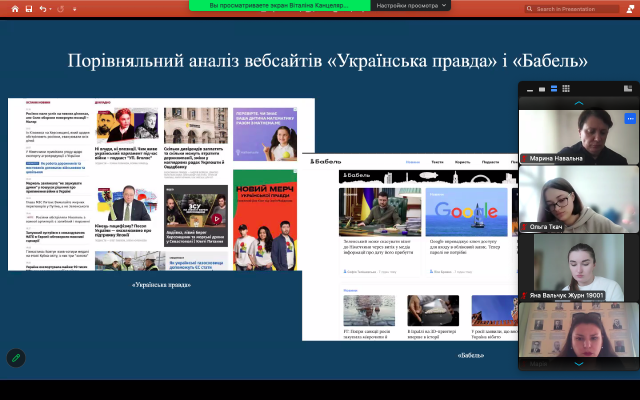The image size is (640, 400).
Task: Click the green annotation pencil button
Action: 16,357
